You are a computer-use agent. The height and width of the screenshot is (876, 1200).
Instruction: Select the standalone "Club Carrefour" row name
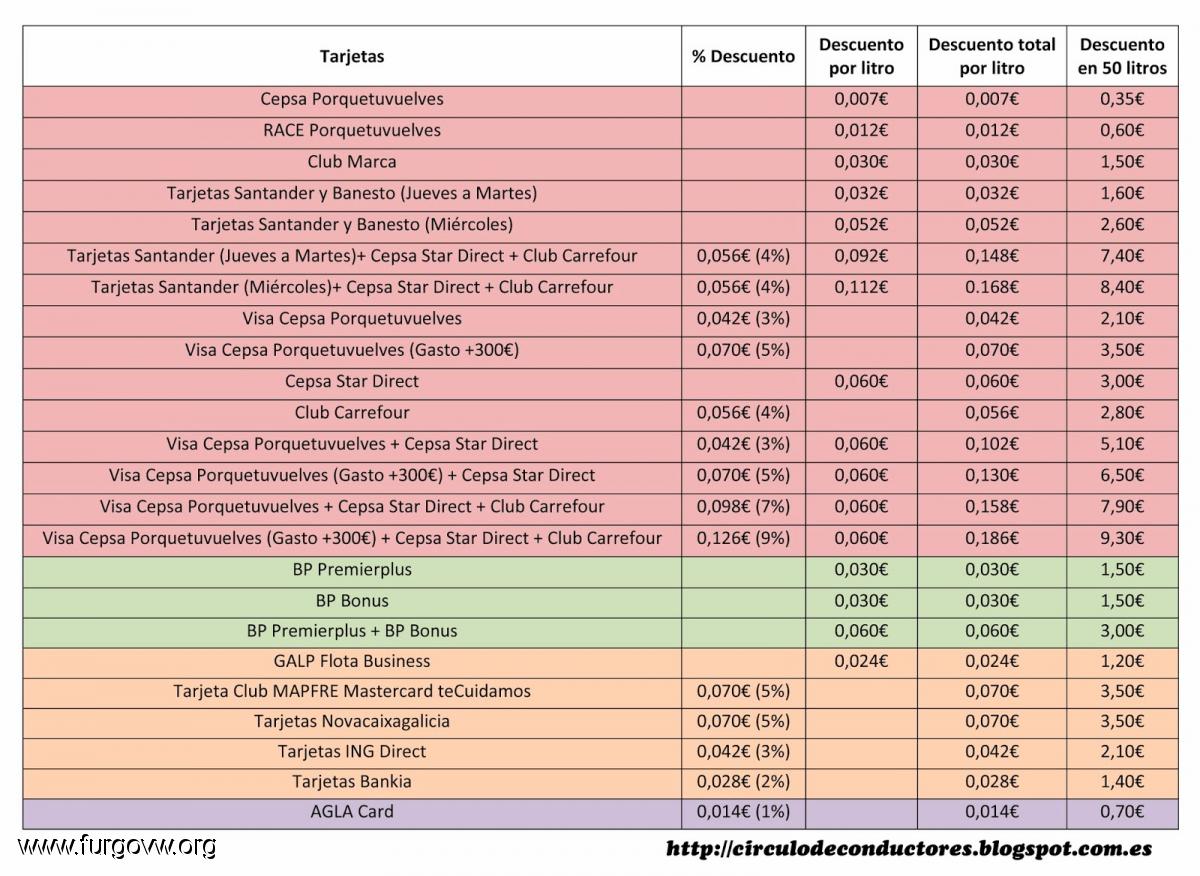352,412
